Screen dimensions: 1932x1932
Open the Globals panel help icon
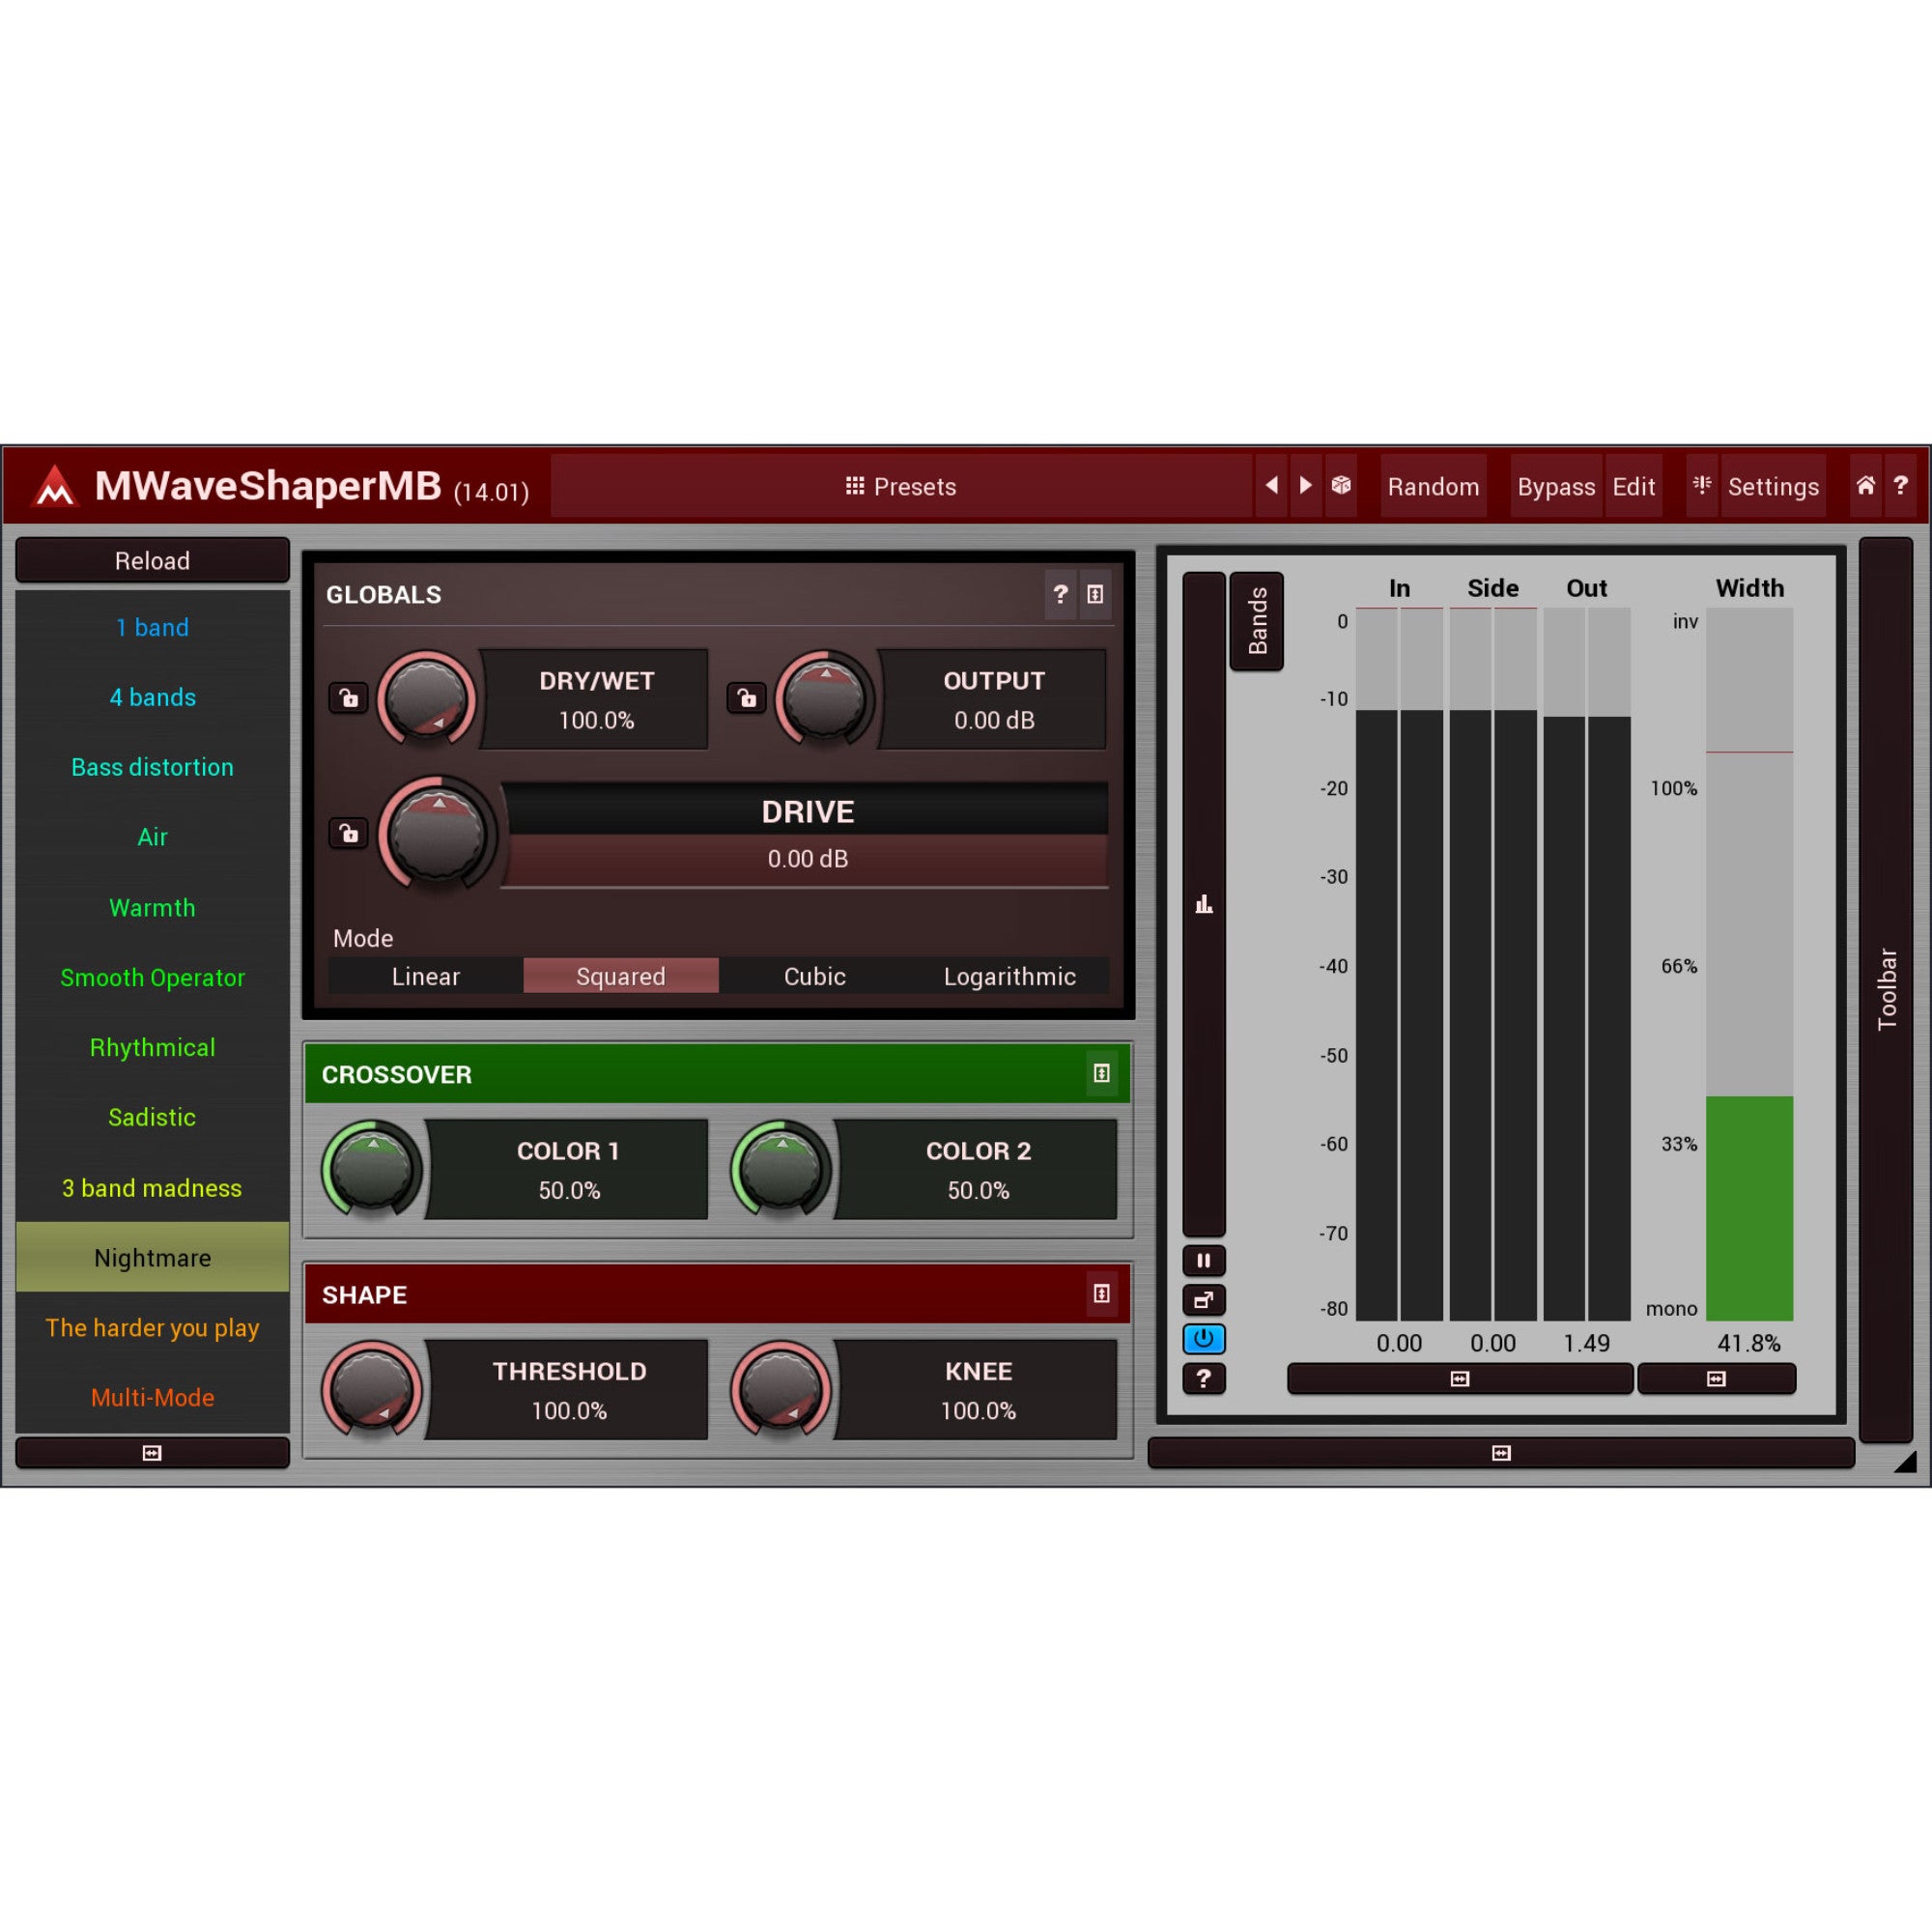[1060, 594]
